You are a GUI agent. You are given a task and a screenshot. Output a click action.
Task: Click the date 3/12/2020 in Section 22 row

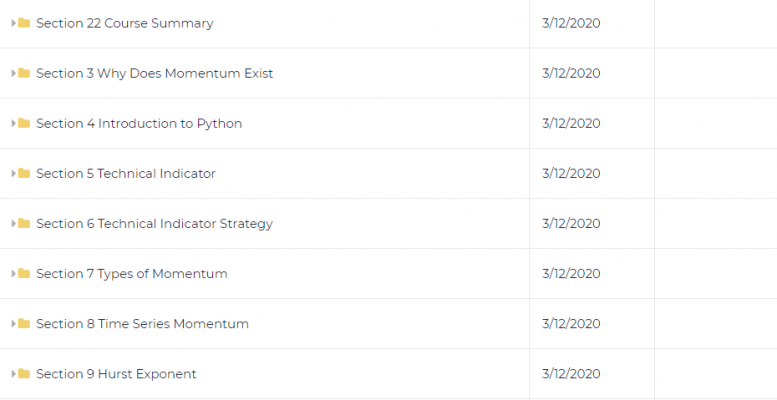pyautogui.click(x=571, y=23)
